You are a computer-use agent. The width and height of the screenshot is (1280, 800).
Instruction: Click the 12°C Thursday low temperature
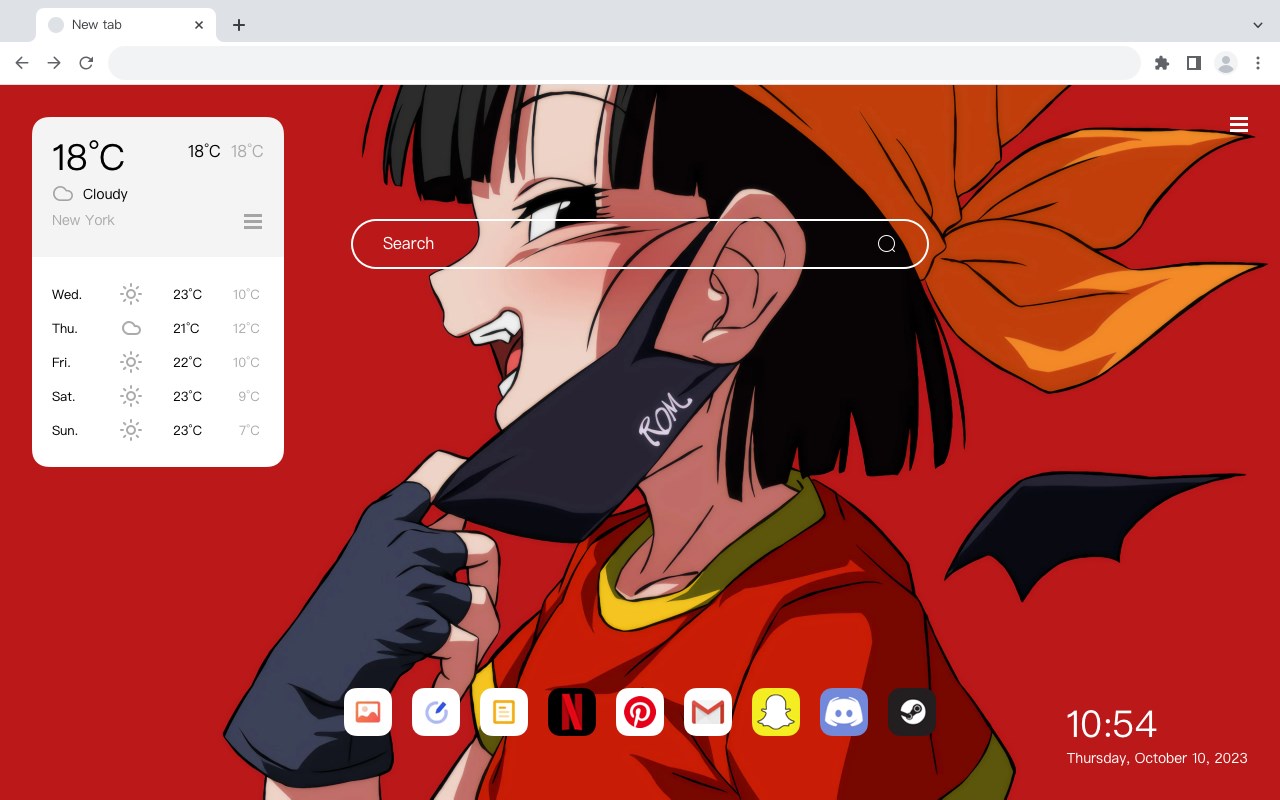pos(247,328)
